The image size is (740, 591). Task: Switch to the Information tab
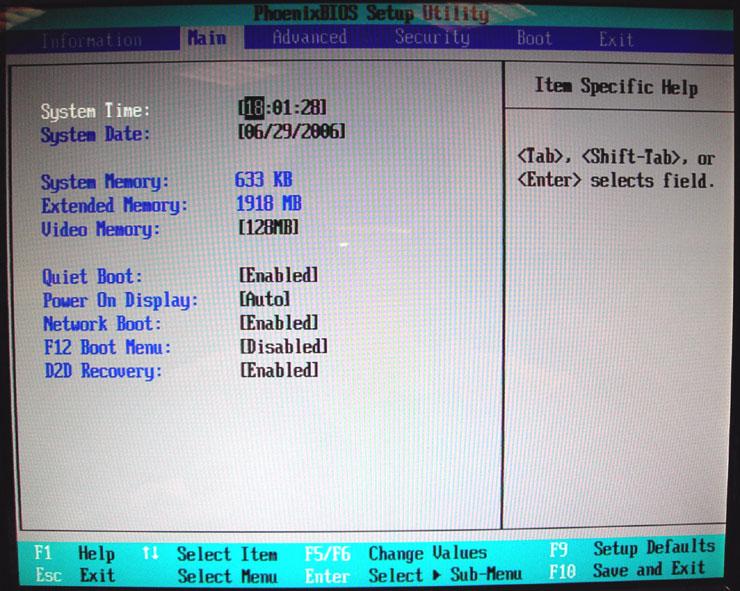(92, 41)
